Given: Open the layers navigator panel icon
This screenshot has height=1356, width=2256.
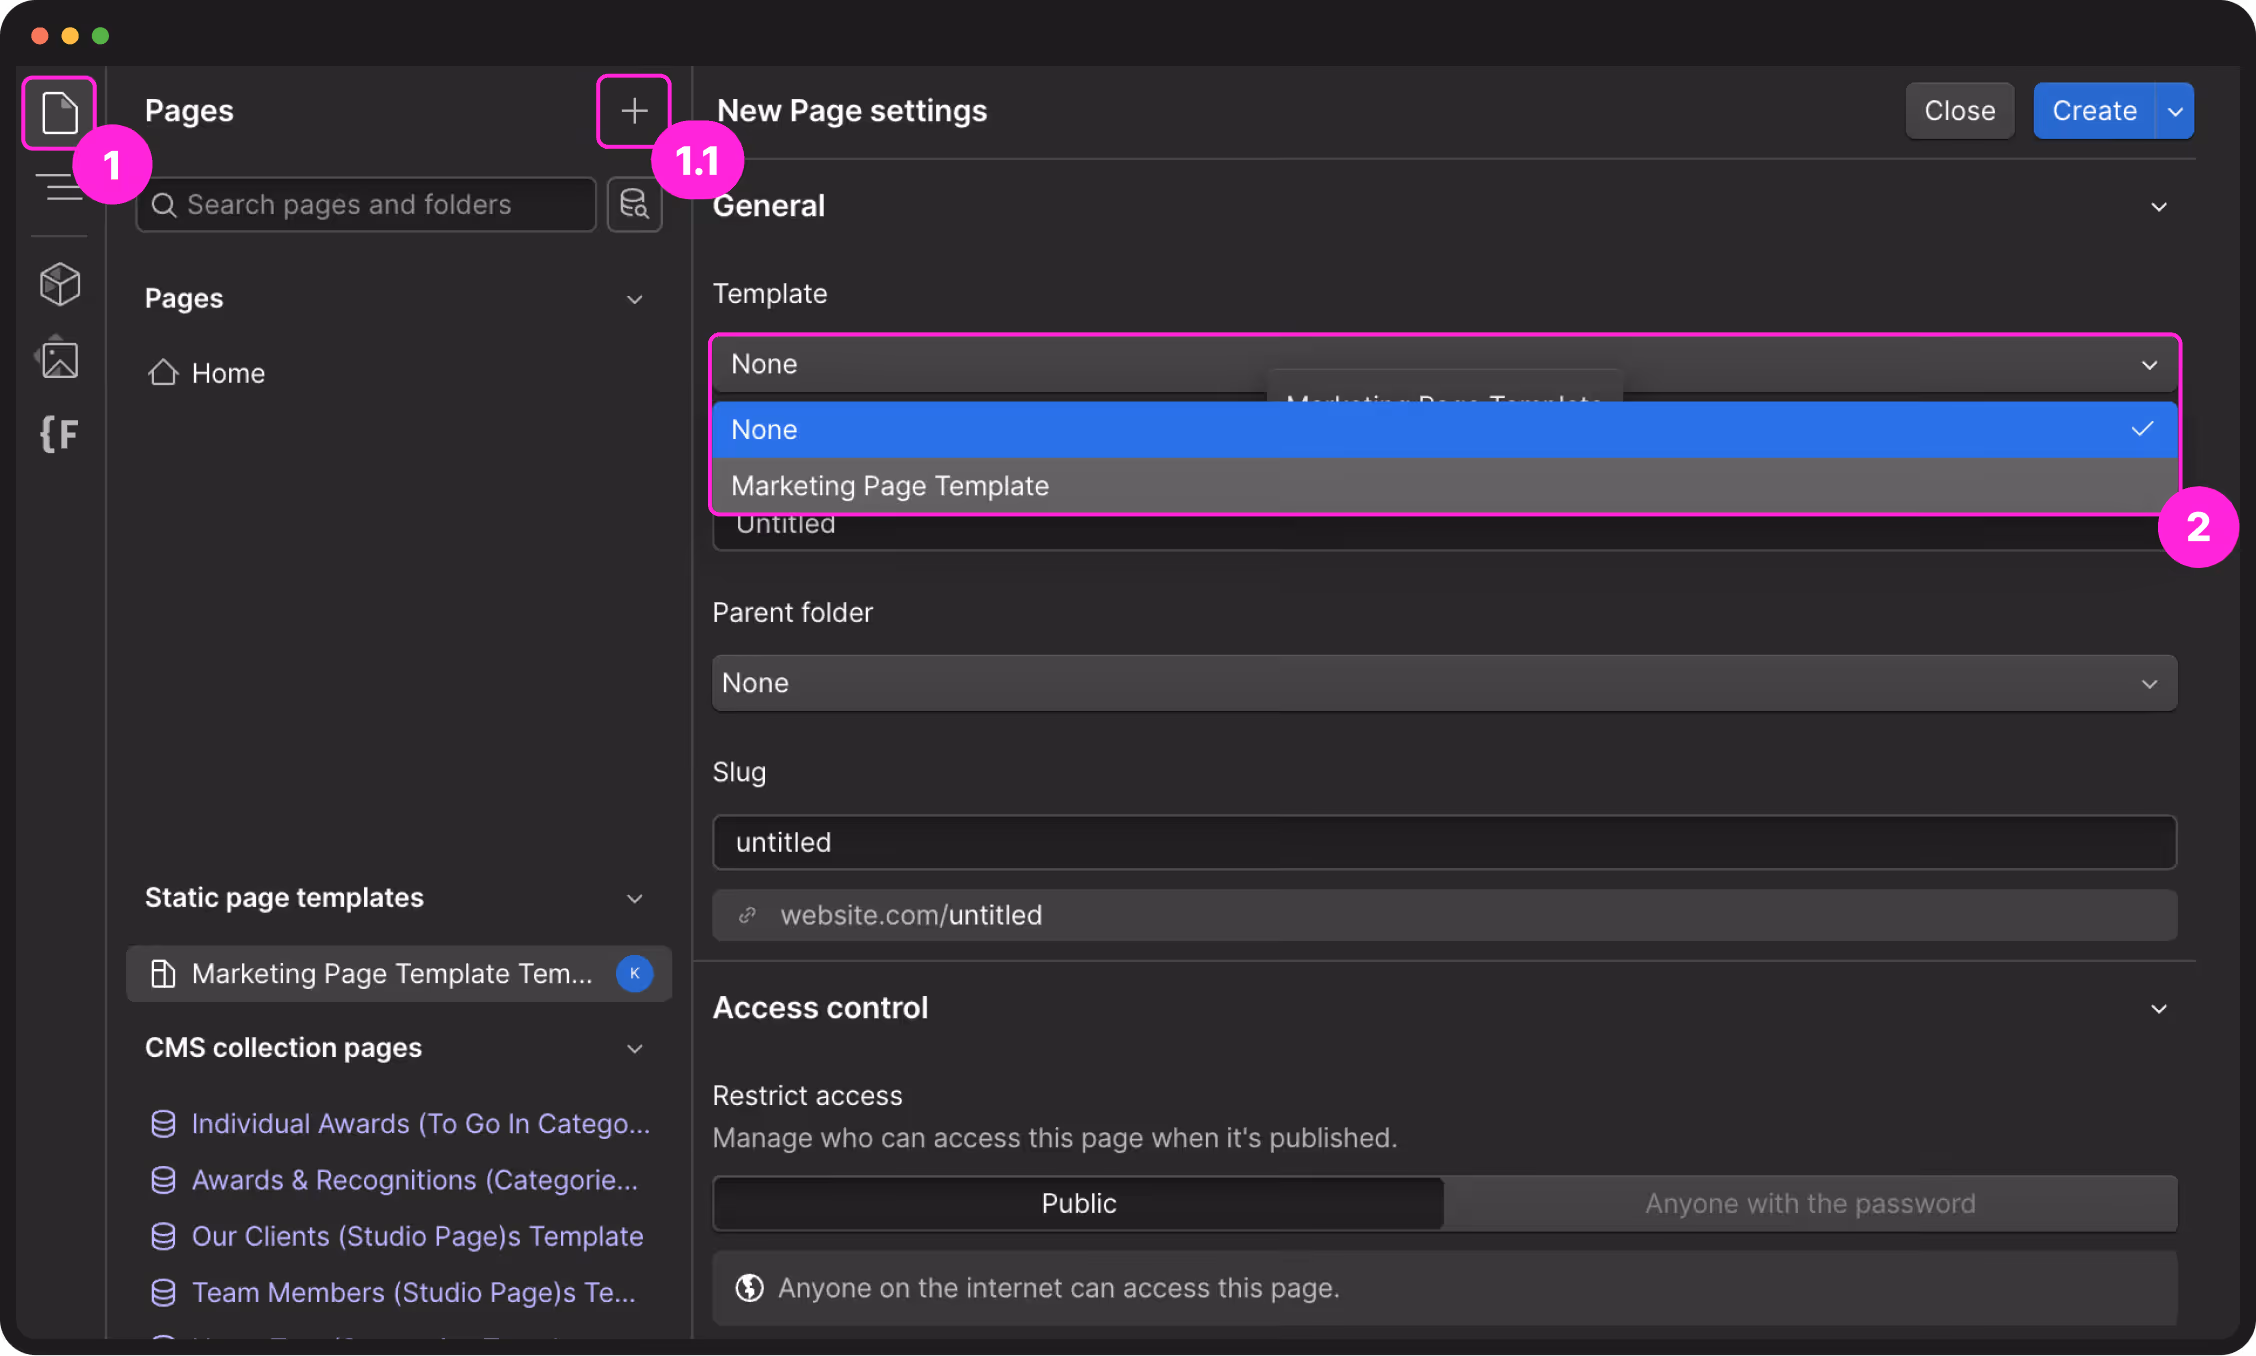Looking at the screenshot, I should coord(59,187).
